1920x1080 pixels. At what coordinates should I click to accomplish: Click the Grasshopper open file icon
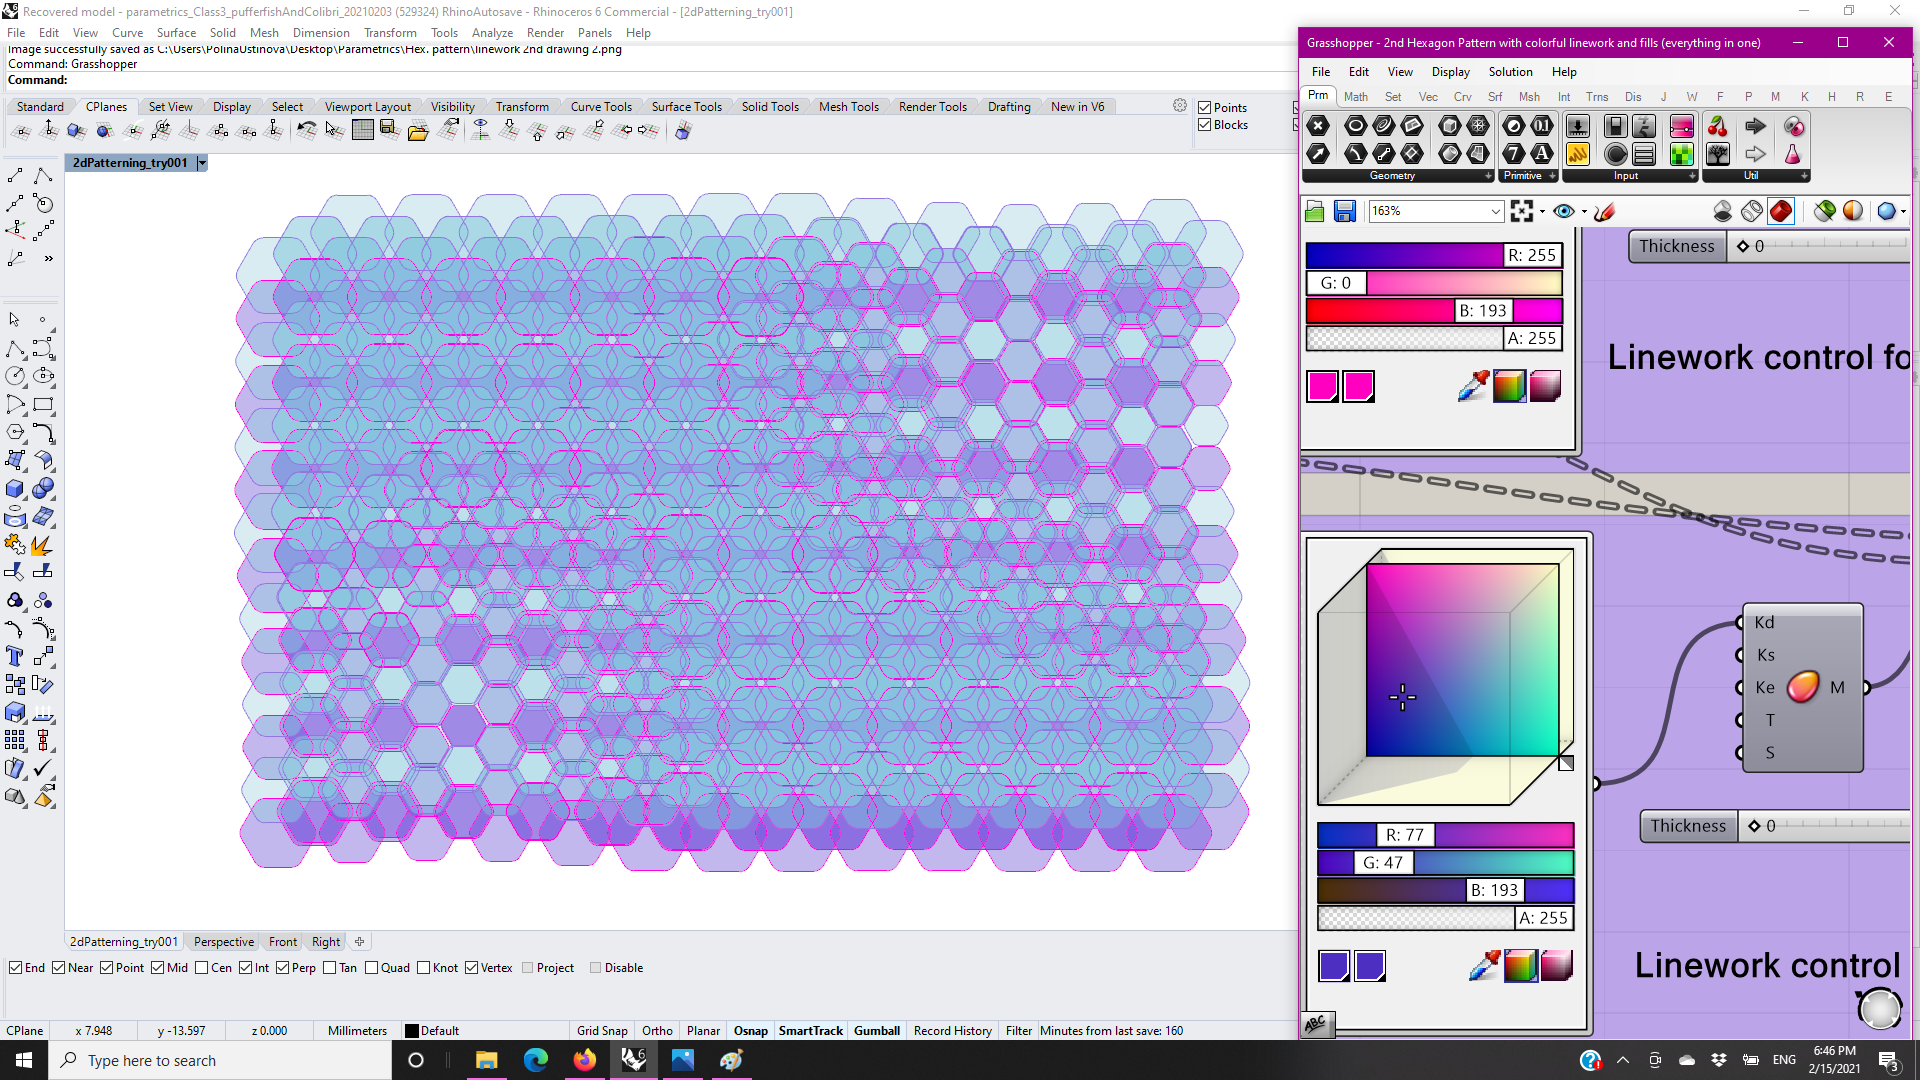pyautogui.click(x=1315, y=211)
